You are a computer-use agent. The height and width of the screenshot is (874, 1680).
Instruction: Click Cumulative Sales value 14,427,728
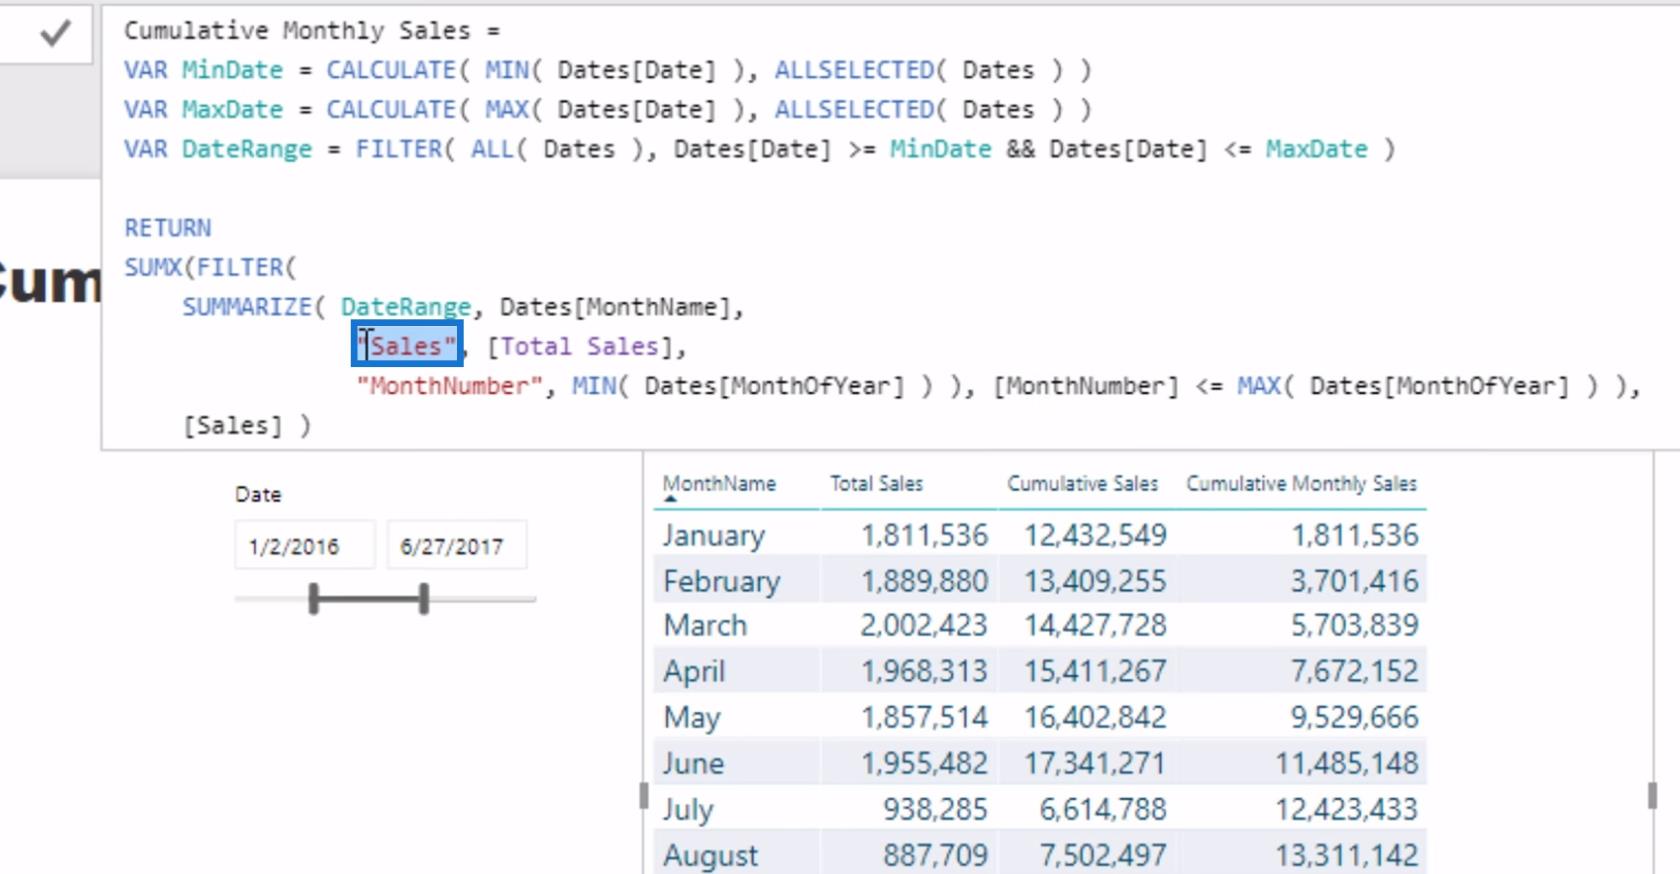click(x=1095, y=626)
